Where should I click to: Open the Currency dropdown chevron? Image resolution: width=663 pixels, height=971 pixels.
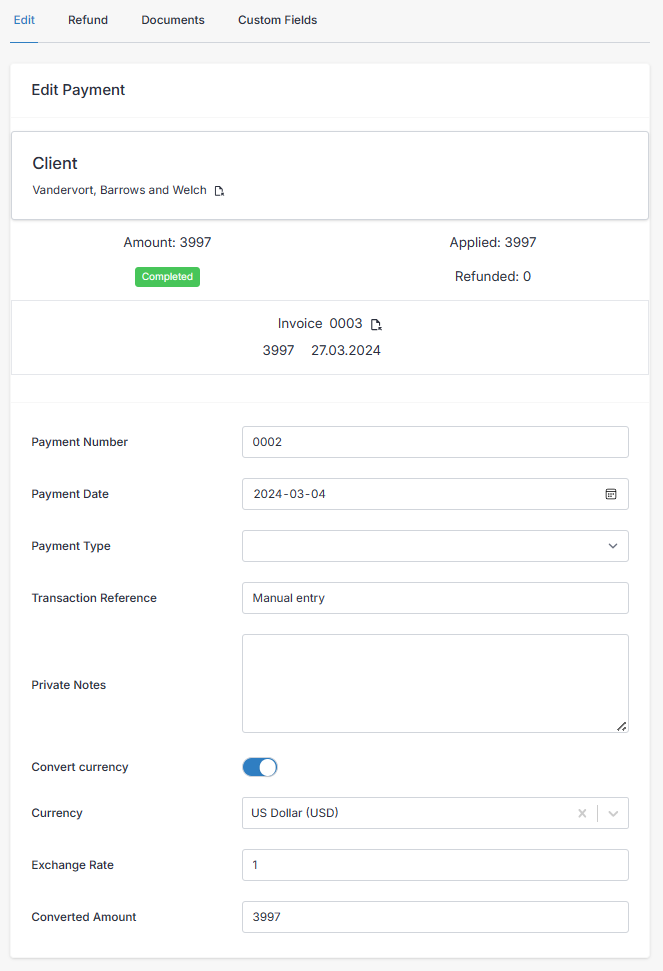coord(613,813)
